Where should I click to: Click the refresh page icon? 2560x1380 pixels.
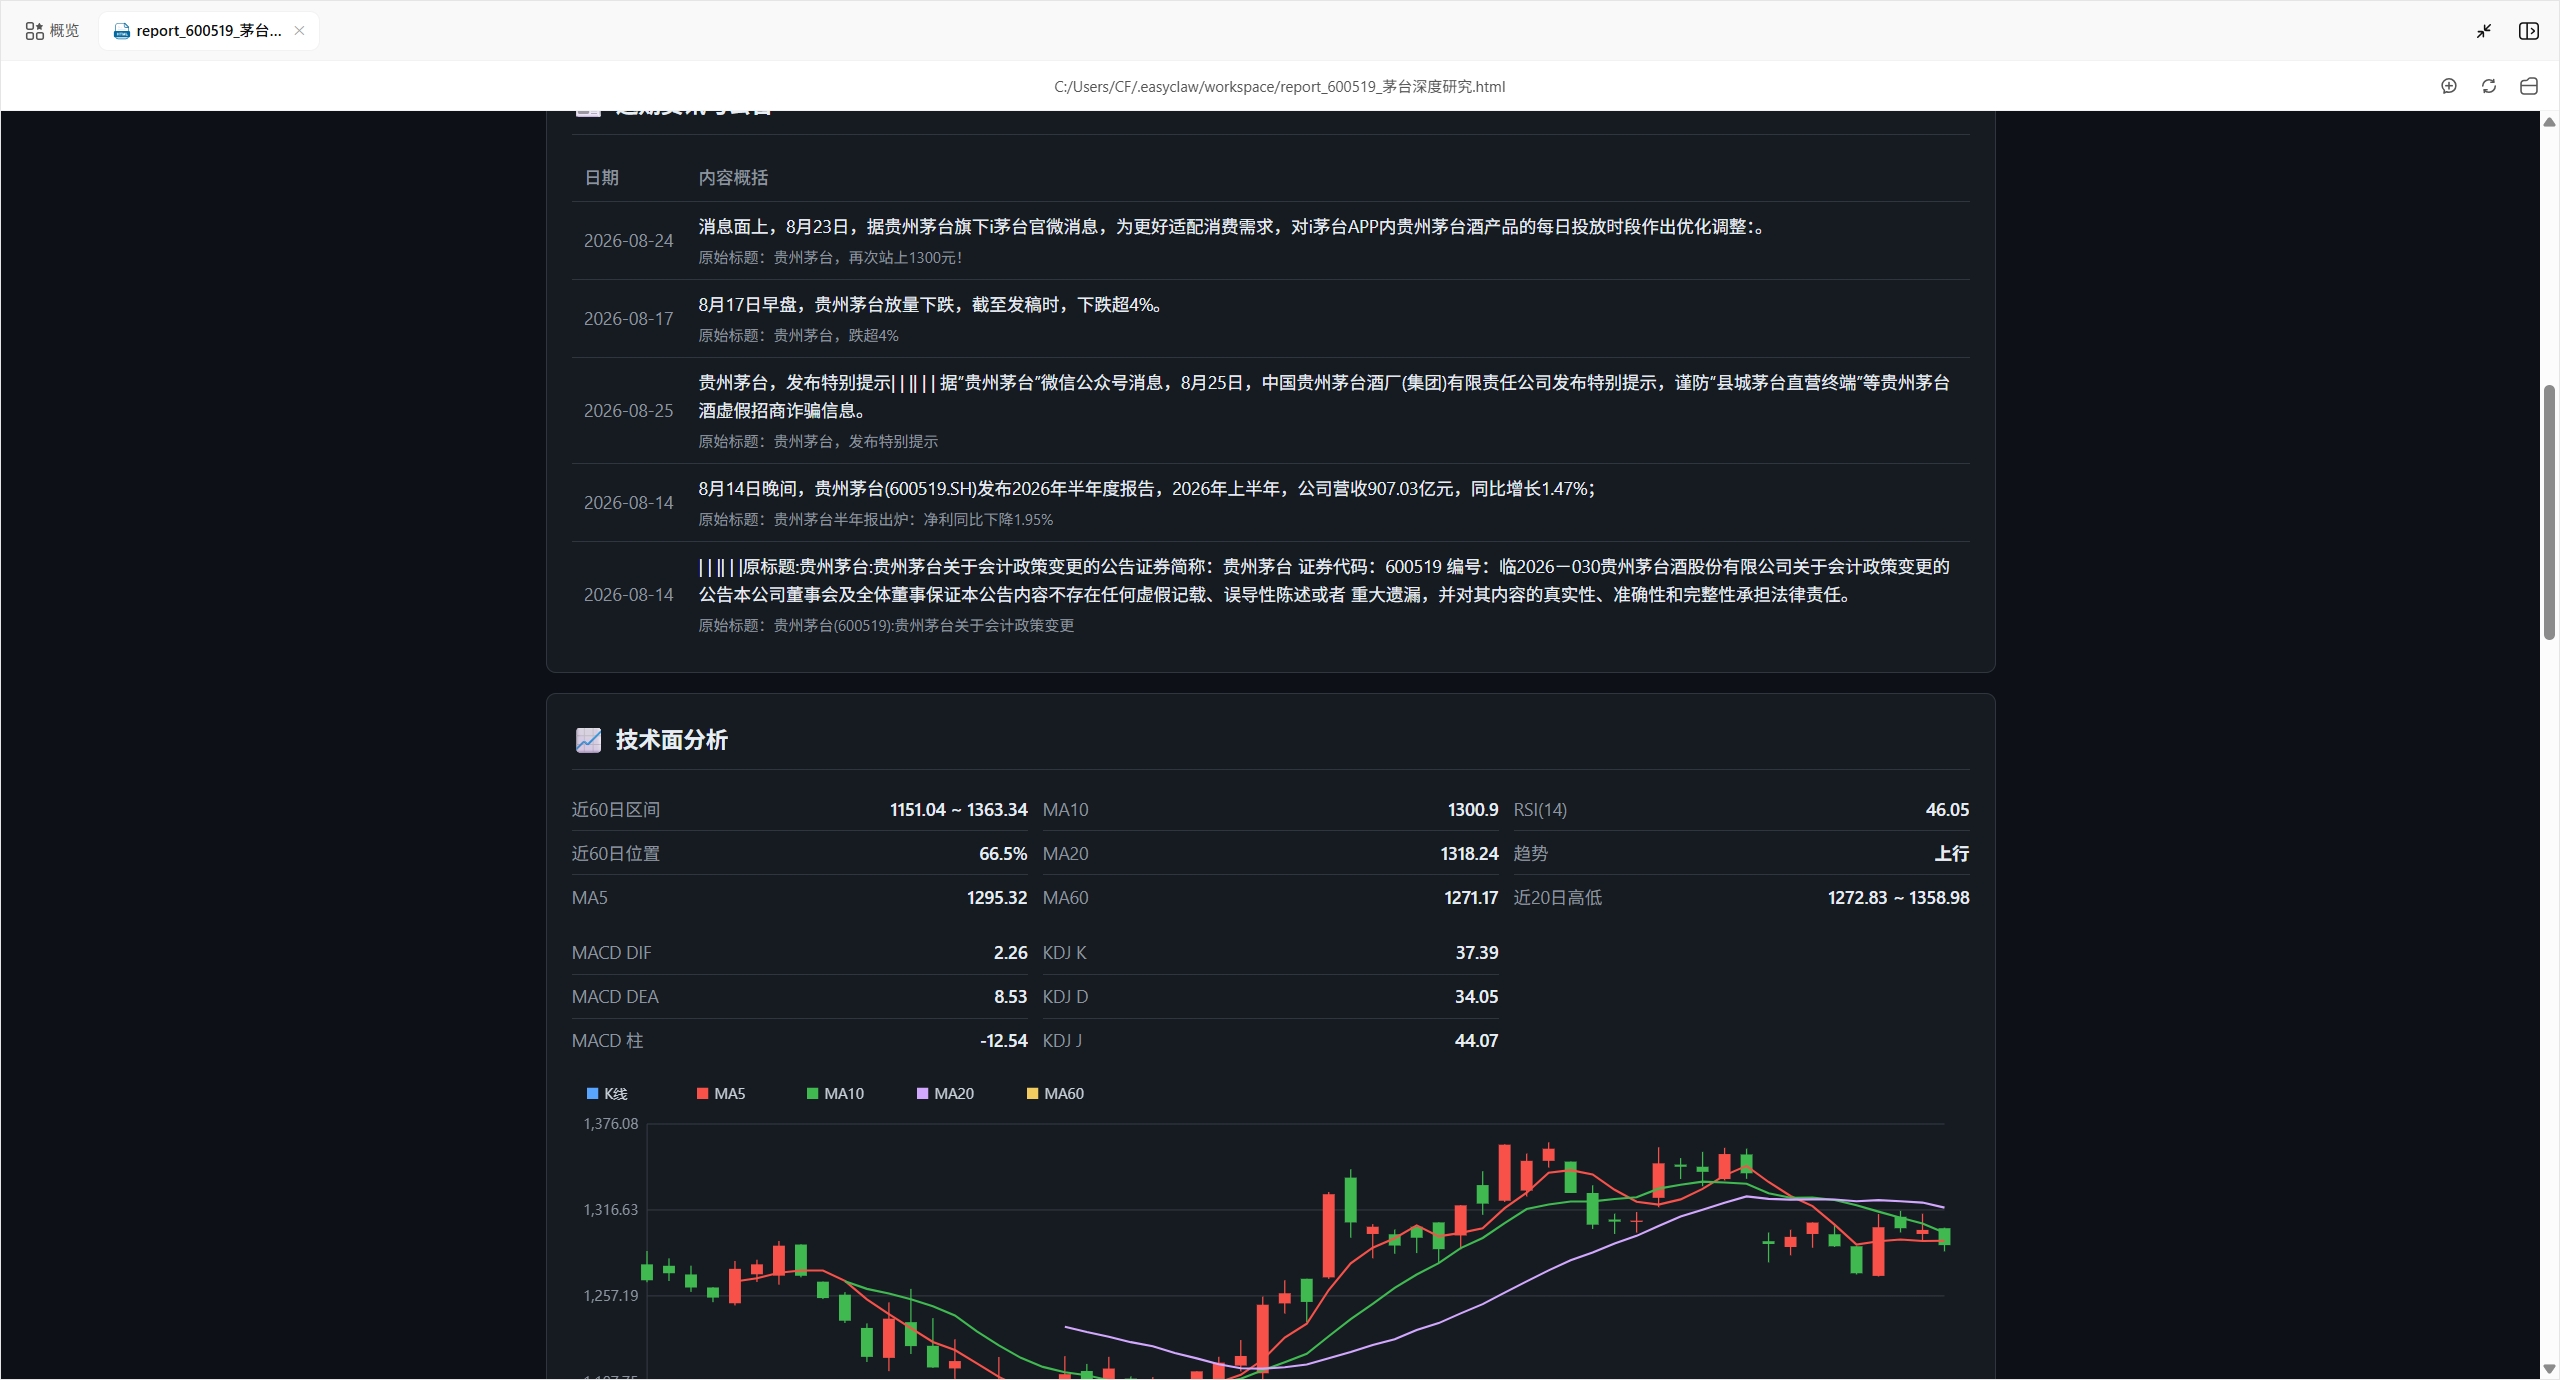pyautogui.click(x=2489, y=86)
